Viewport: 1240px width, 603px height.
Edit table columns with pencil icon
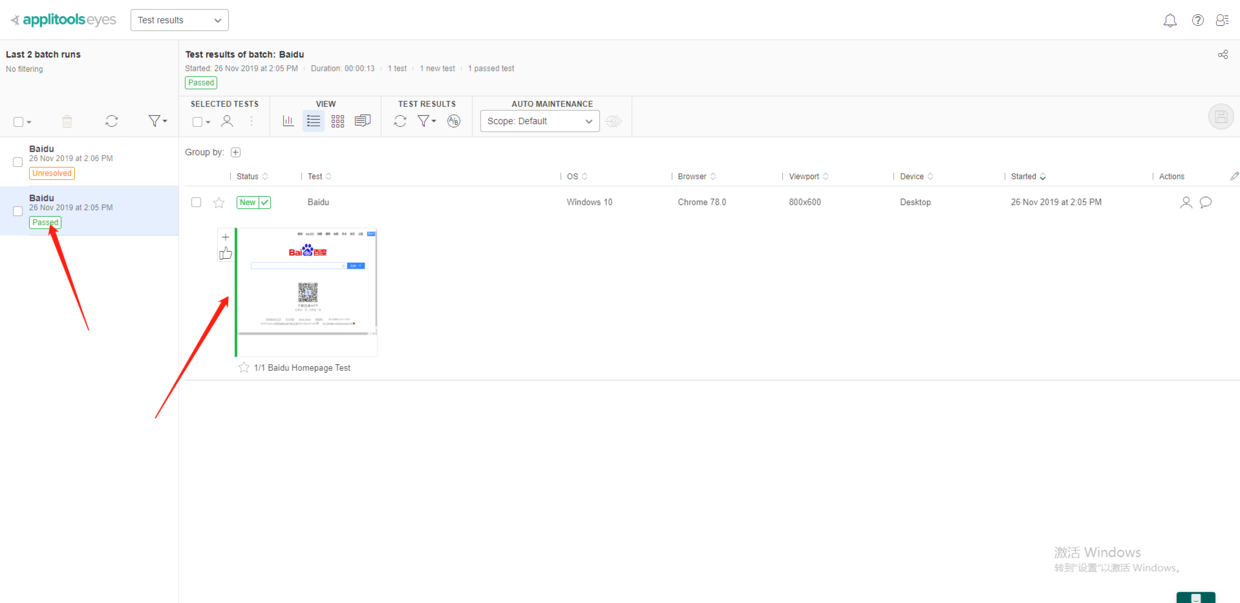tap(1234, 176)
